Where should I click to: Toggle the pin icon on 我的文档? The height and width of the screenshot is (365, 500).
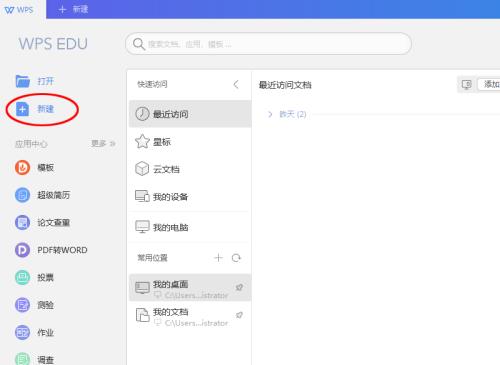click(239, 315)
